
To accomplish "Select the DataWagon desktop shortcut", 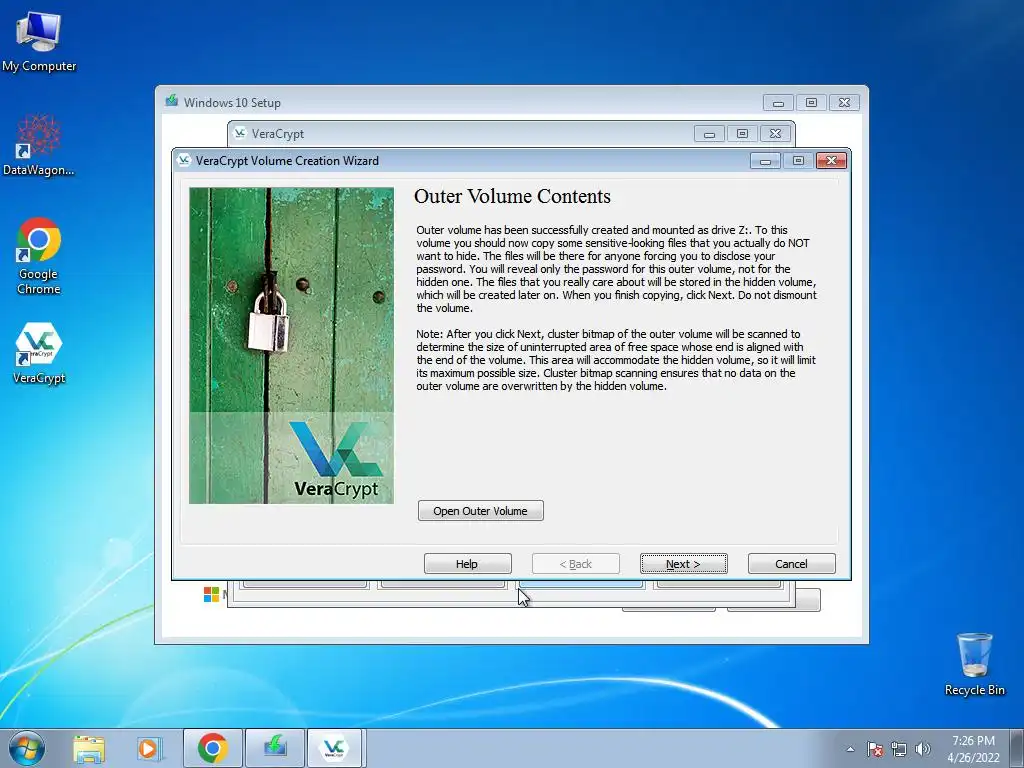I will point(39,146).
